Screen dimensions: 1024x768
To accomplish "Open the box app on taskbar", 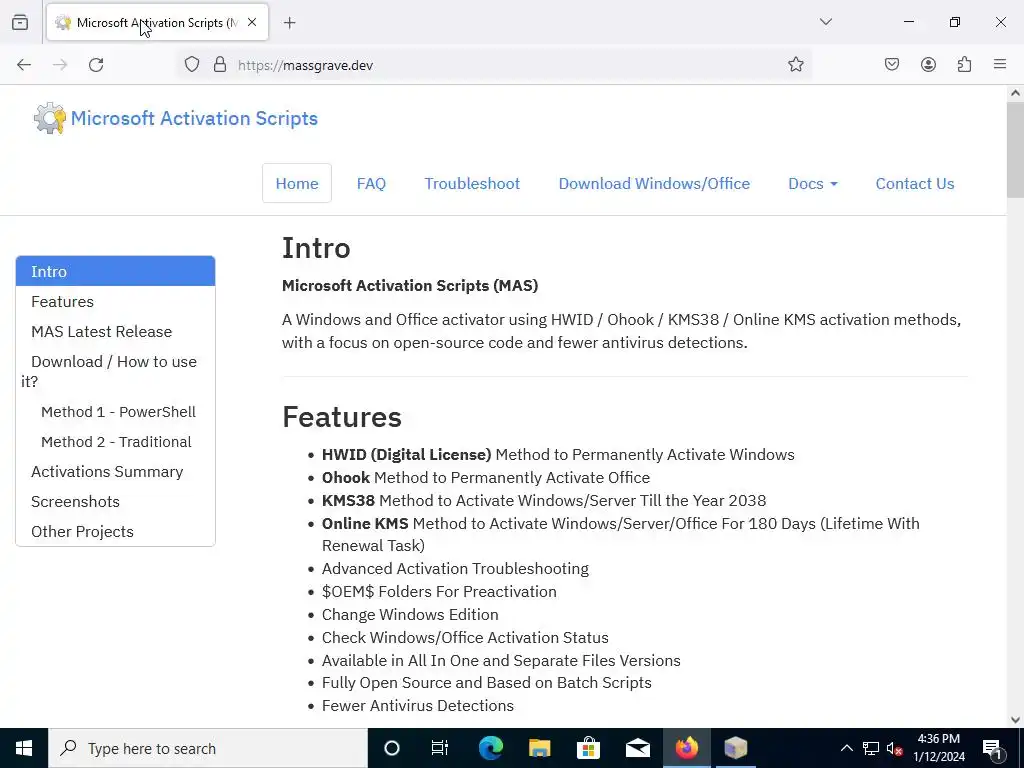I will (735, 748).
